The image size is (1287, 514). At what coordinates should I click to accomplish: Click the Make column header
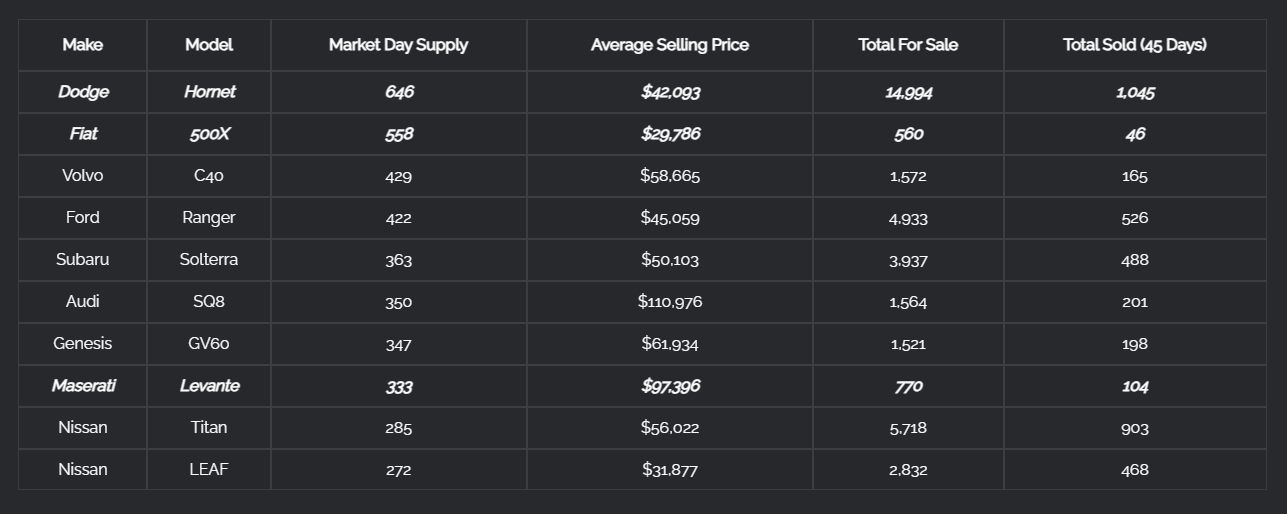pyautogui.click(x=82, y=45)
